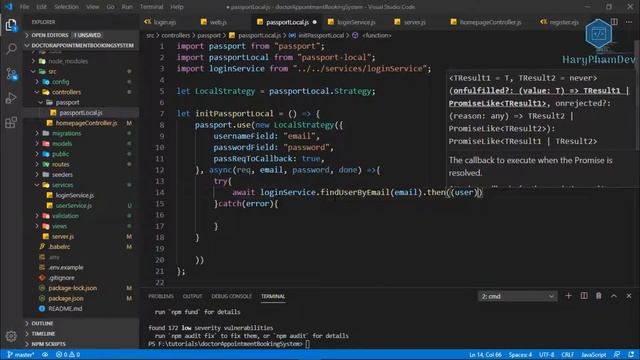Open userService.js in the file tree
Screen dimensions: 640x360
[x=74, y=206]
